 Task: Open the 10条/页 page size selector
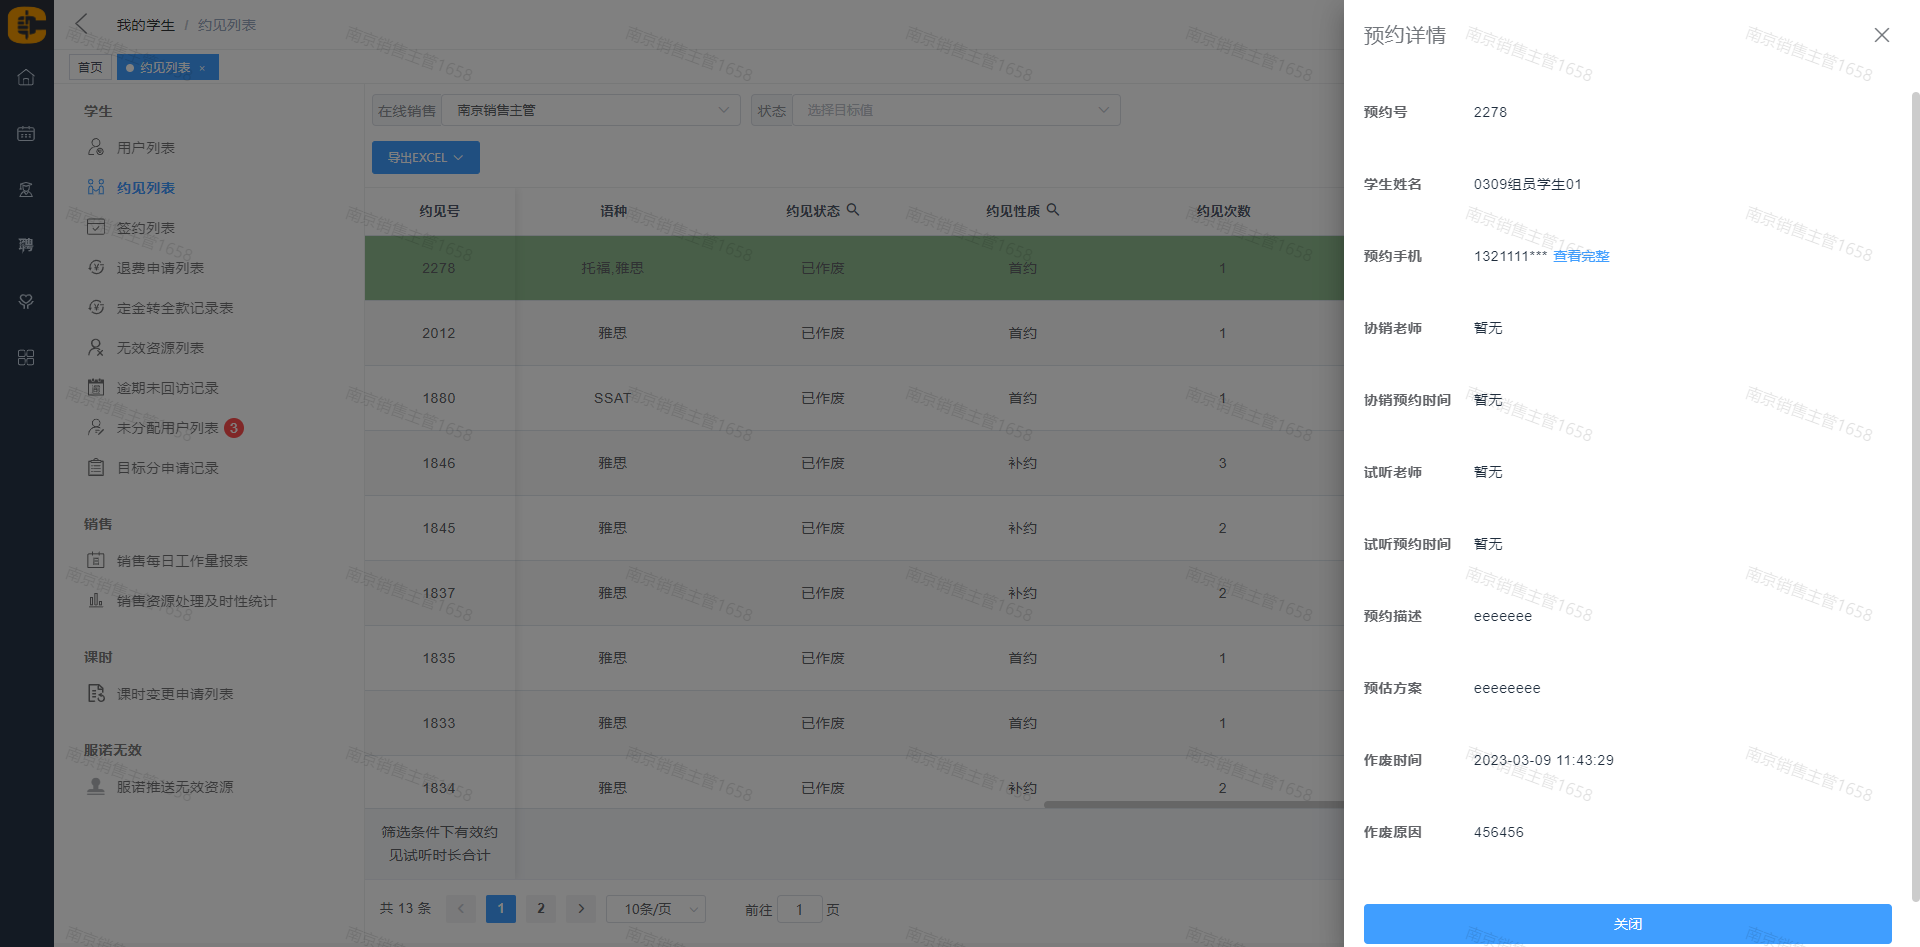tap(656, 909)
